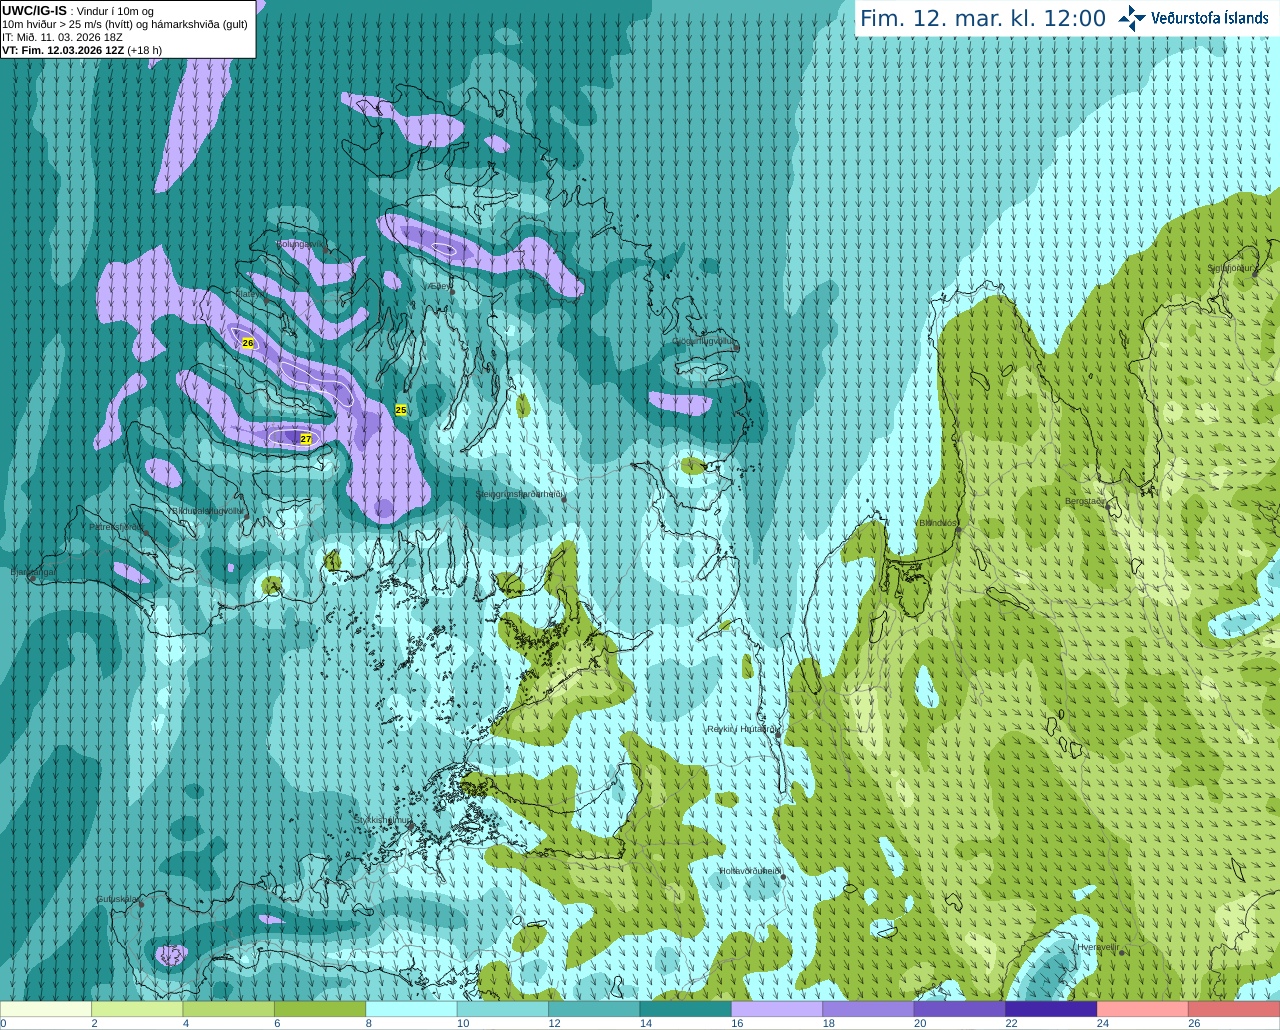
Task: Click the Steingrímsfjarðarheiði station label
Action: click(520, 494)
